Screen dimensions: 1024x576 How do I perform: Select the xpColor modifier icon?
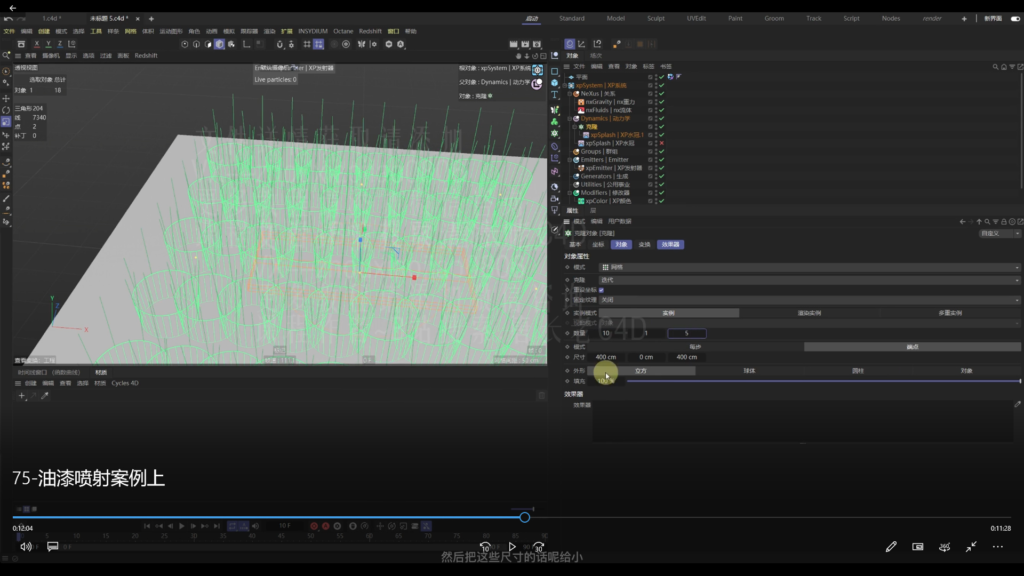581,201
